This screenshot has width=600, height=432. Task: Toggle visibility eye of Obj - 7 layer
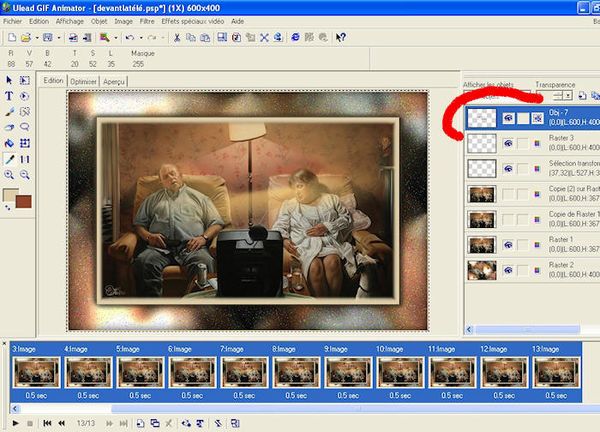(x=508, y=118)
